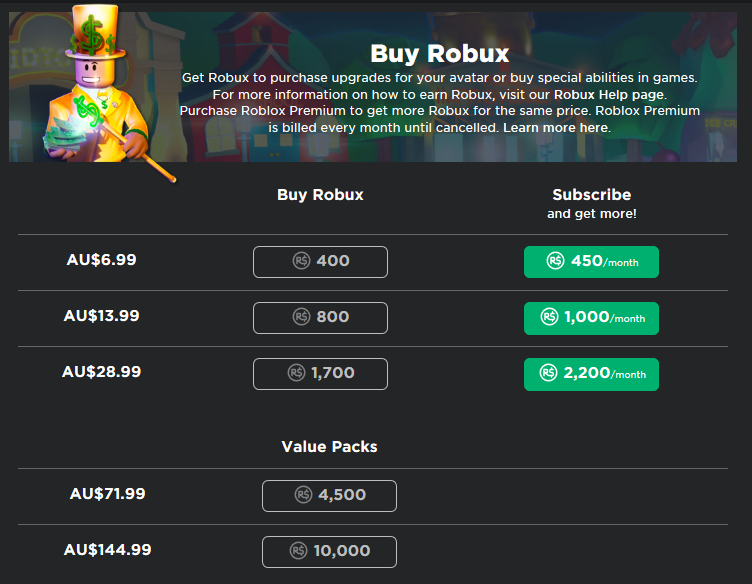Open the Robux Help page link
Image resolution: width=752 pixels, height=584 pixels.
(x=609, y=95)
